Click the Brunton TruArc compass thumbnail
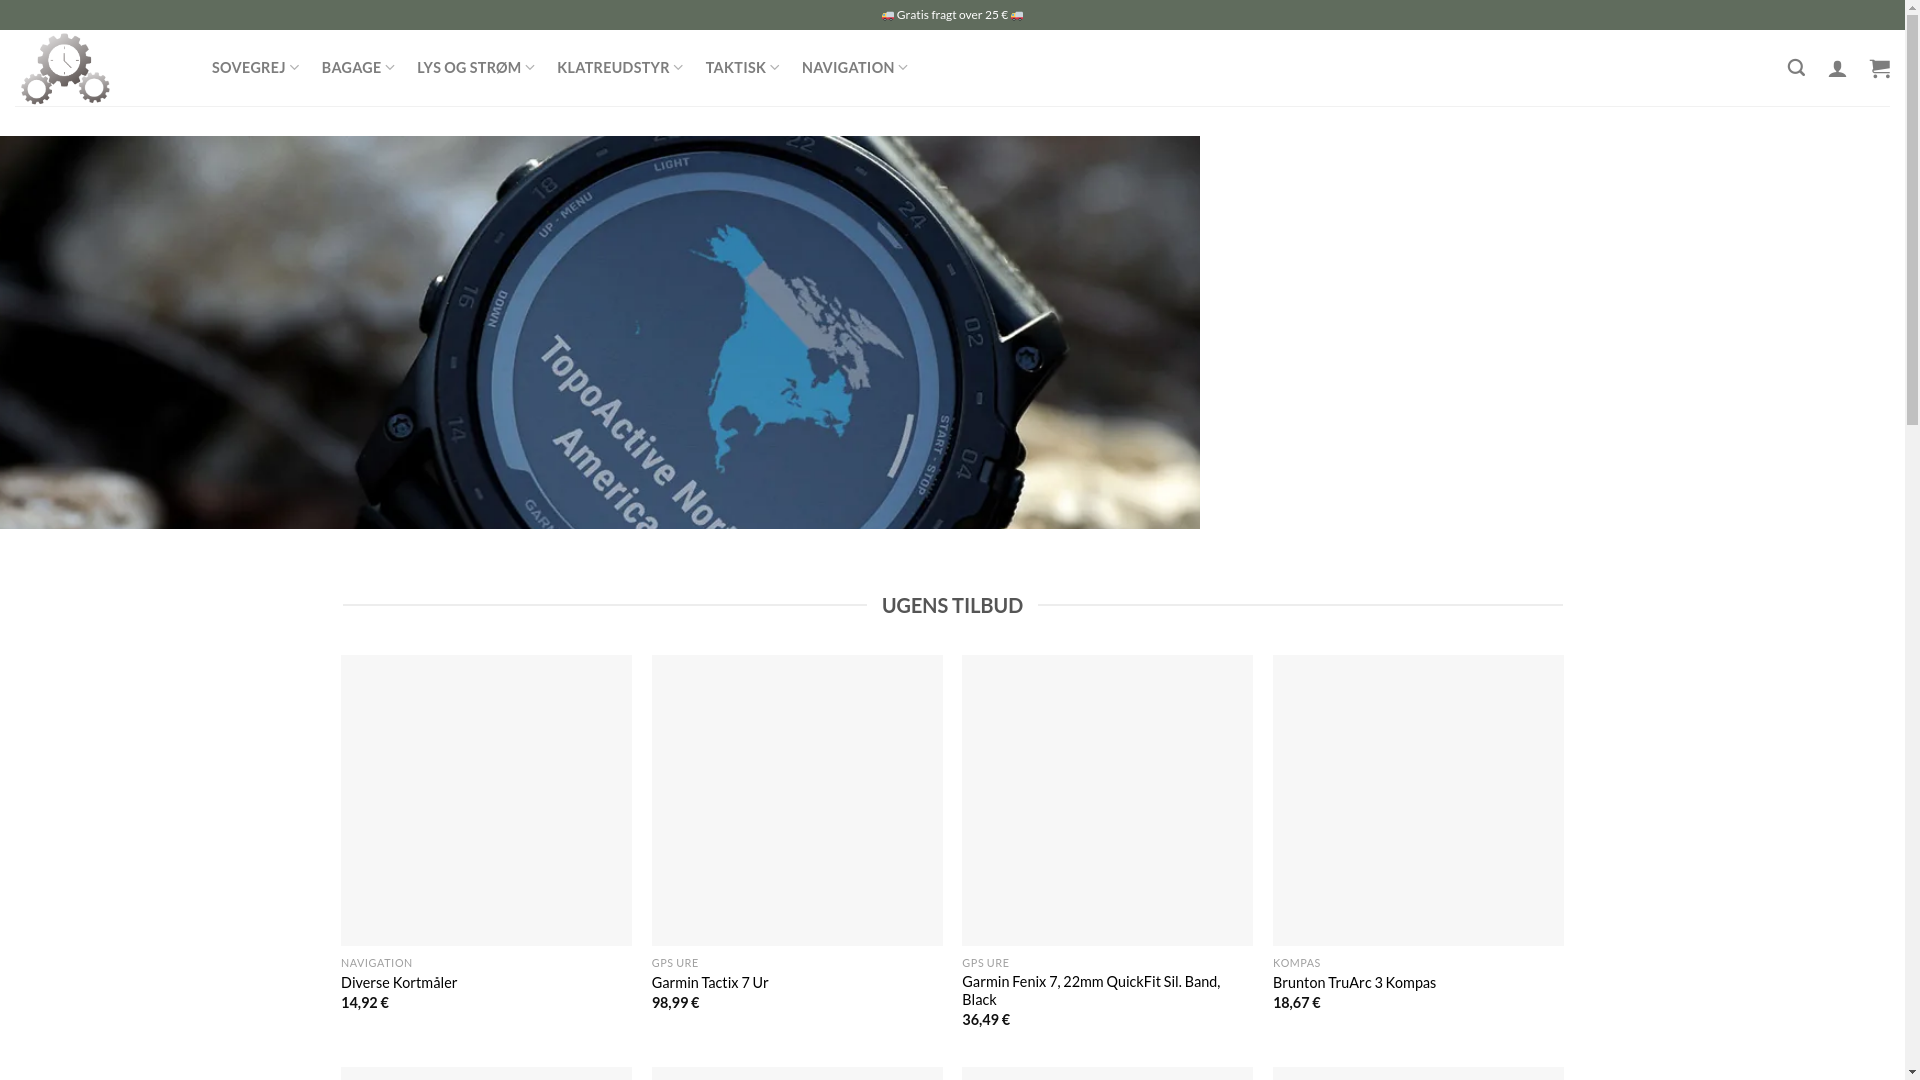Screen dimensions: 1920x1080 [1418, 800]
